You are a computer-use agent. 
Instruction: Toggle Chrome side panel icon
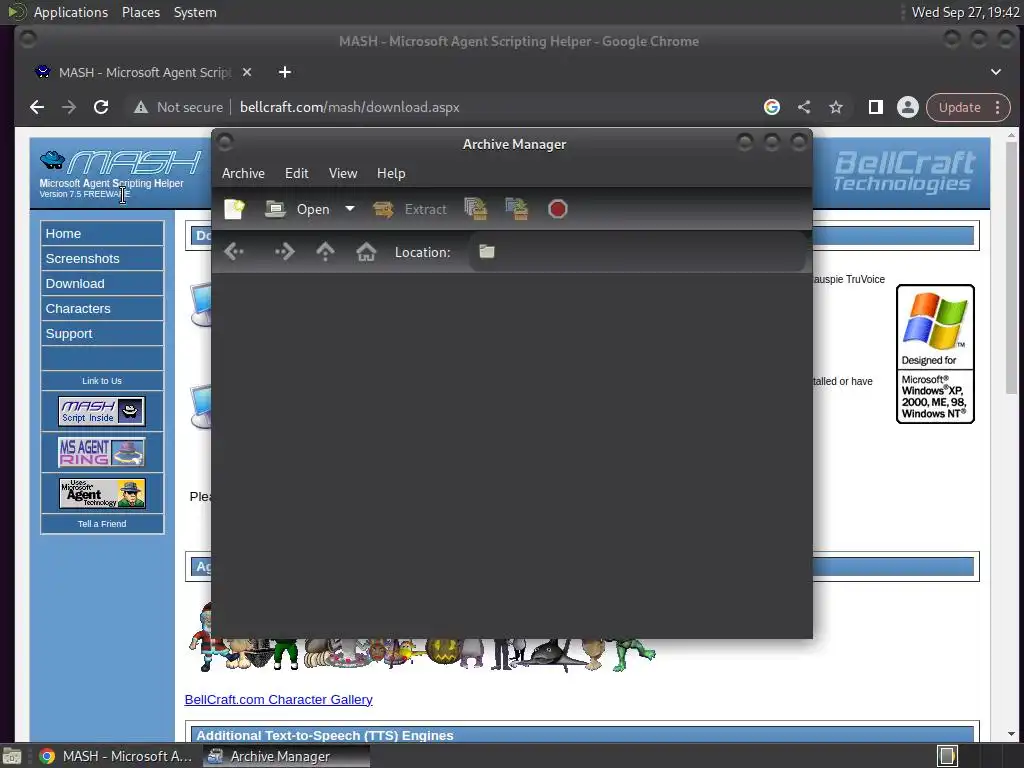point(876,107)
